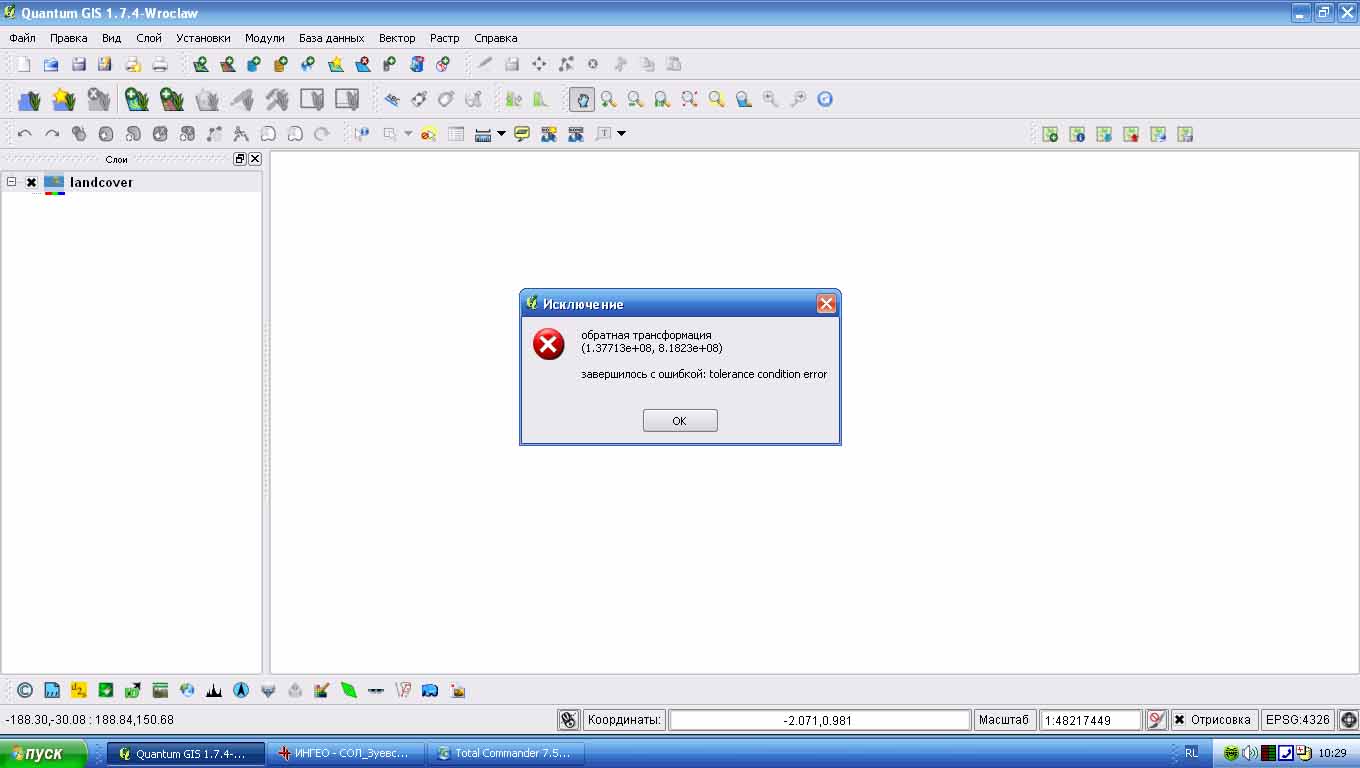Image resolution: width=1360 pixels, height=768 pixels.
Task: Select the Text Annotation tool
Action: [604, 134]
